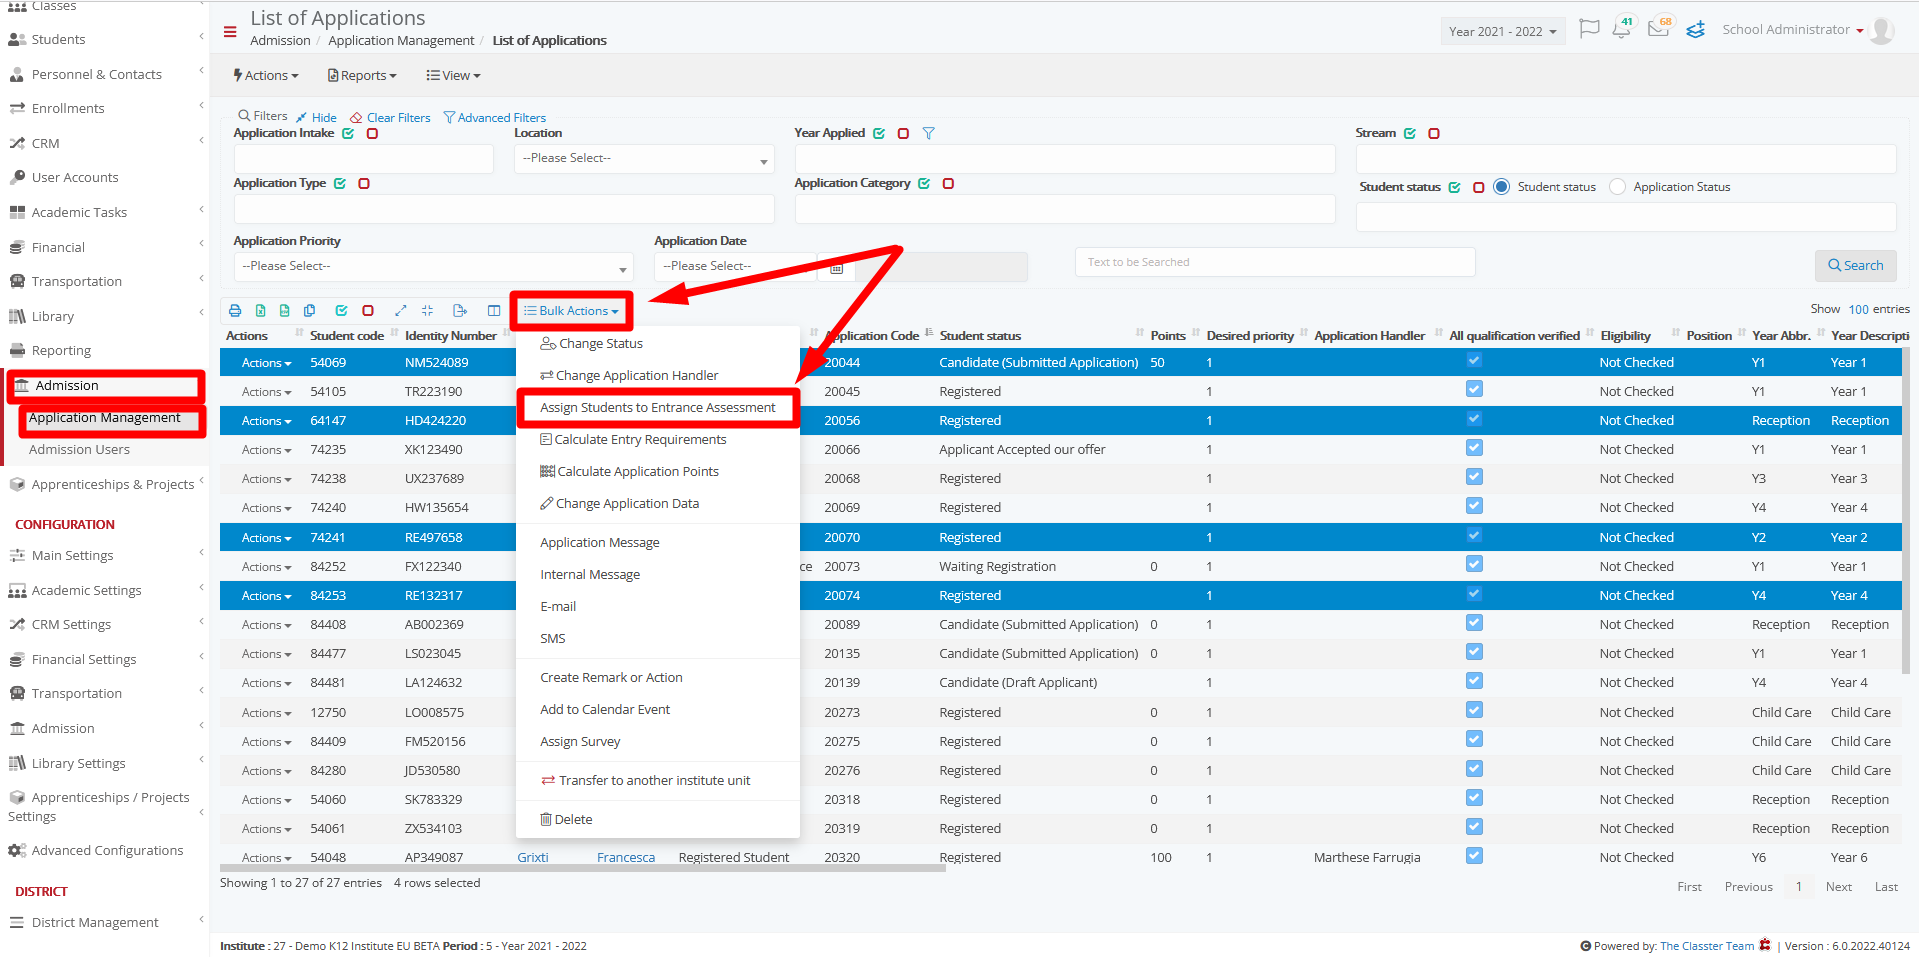Select the Student status radio button
Screen dimensions: 1919x957
1502,187
